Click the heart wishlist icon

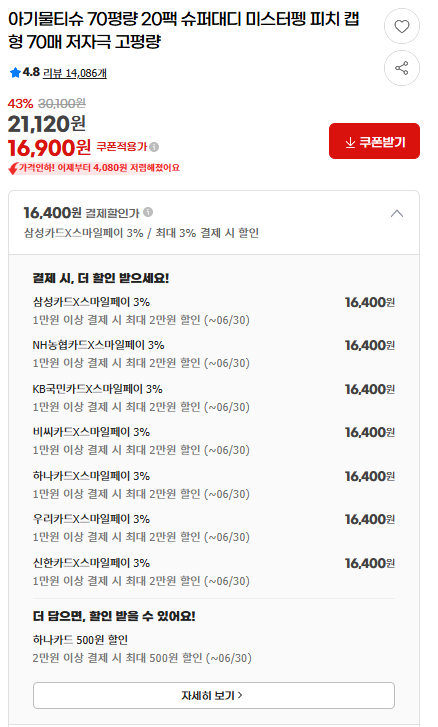click(401, 26)
